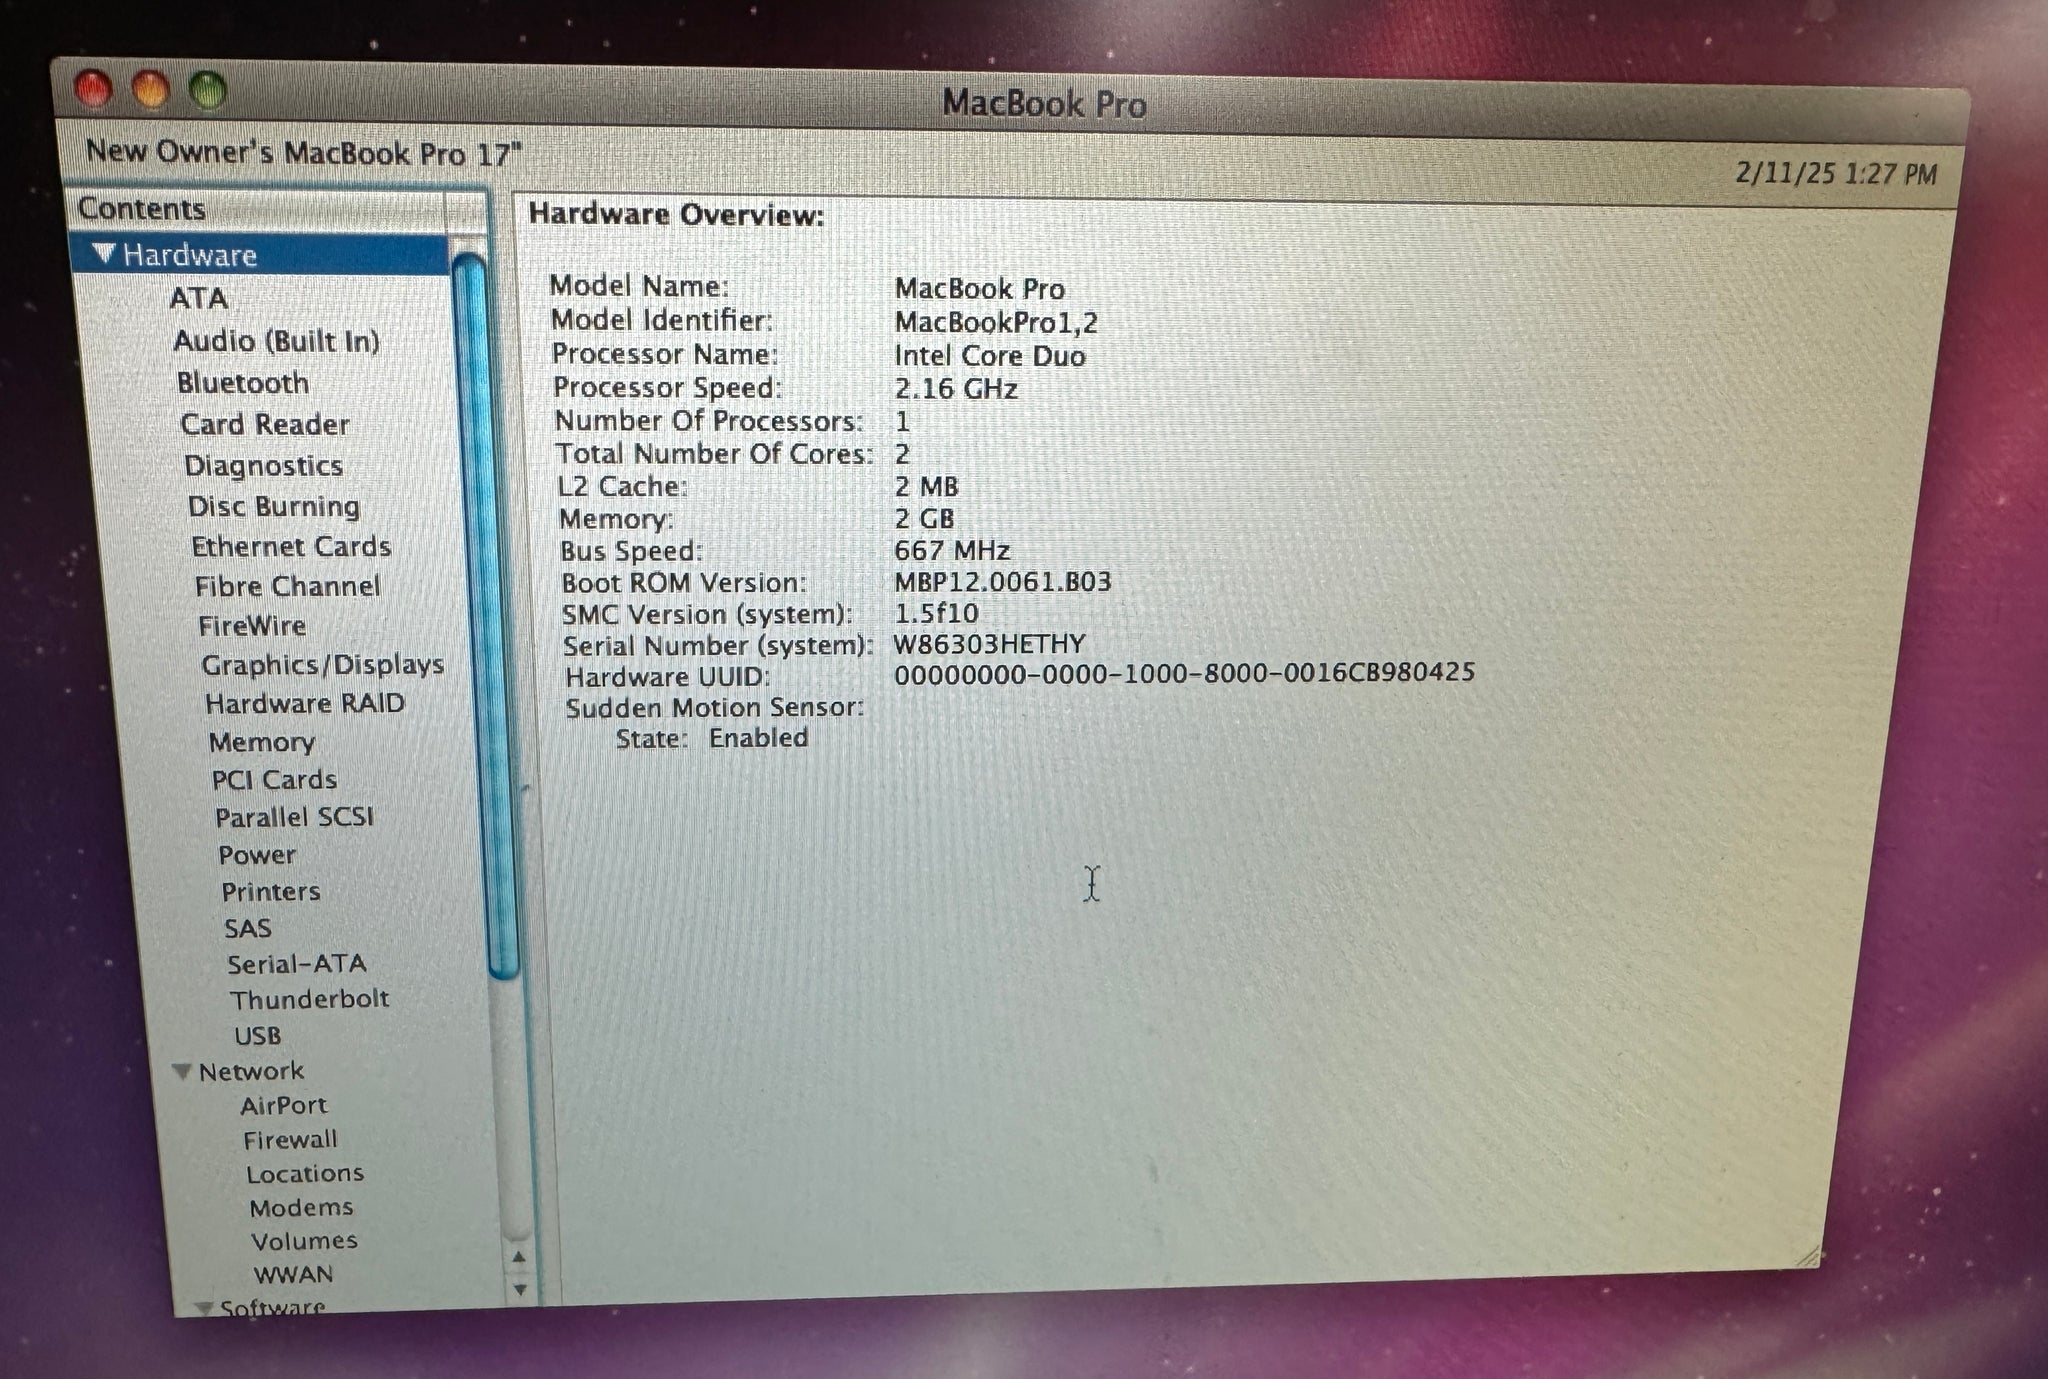2048x1379 pixels.
Task: Show Graphics/Displays information
Action: click(323, 665)
